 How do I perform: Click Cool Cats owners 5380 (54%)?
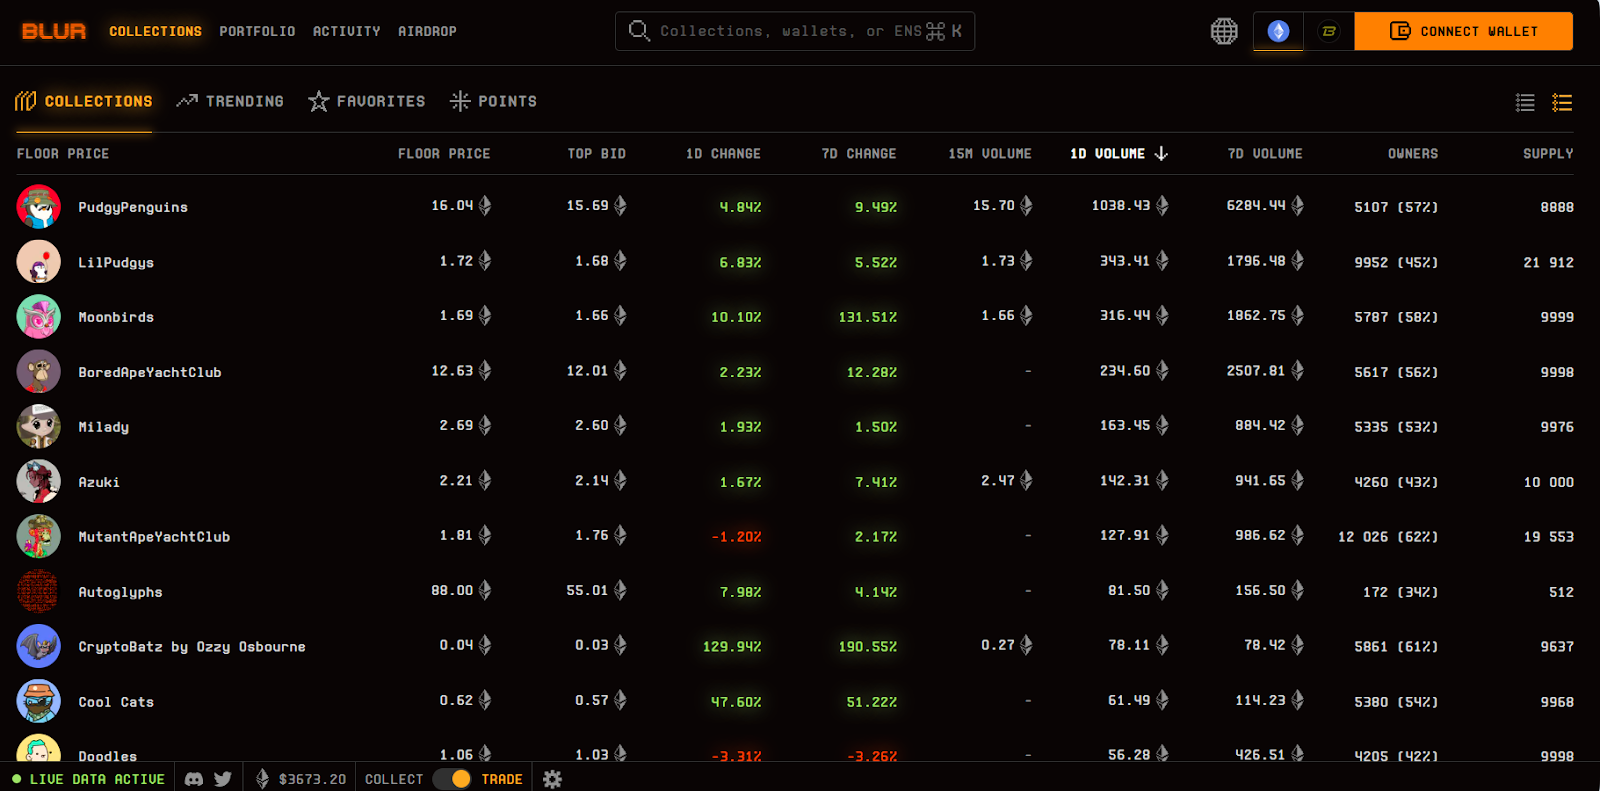coord(1396,702)
